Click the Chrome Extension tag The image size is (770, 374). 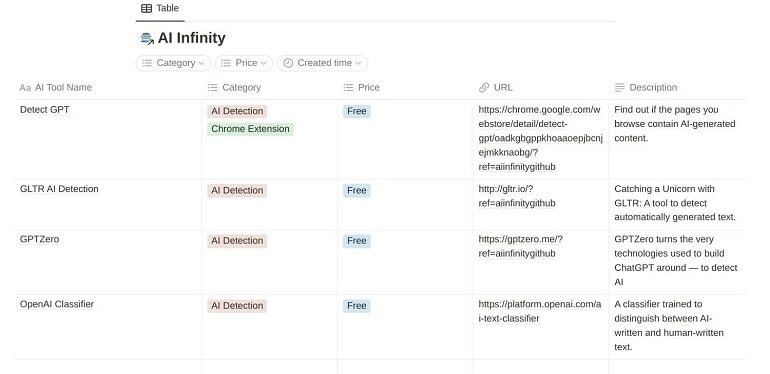click(x=250, y=129)
